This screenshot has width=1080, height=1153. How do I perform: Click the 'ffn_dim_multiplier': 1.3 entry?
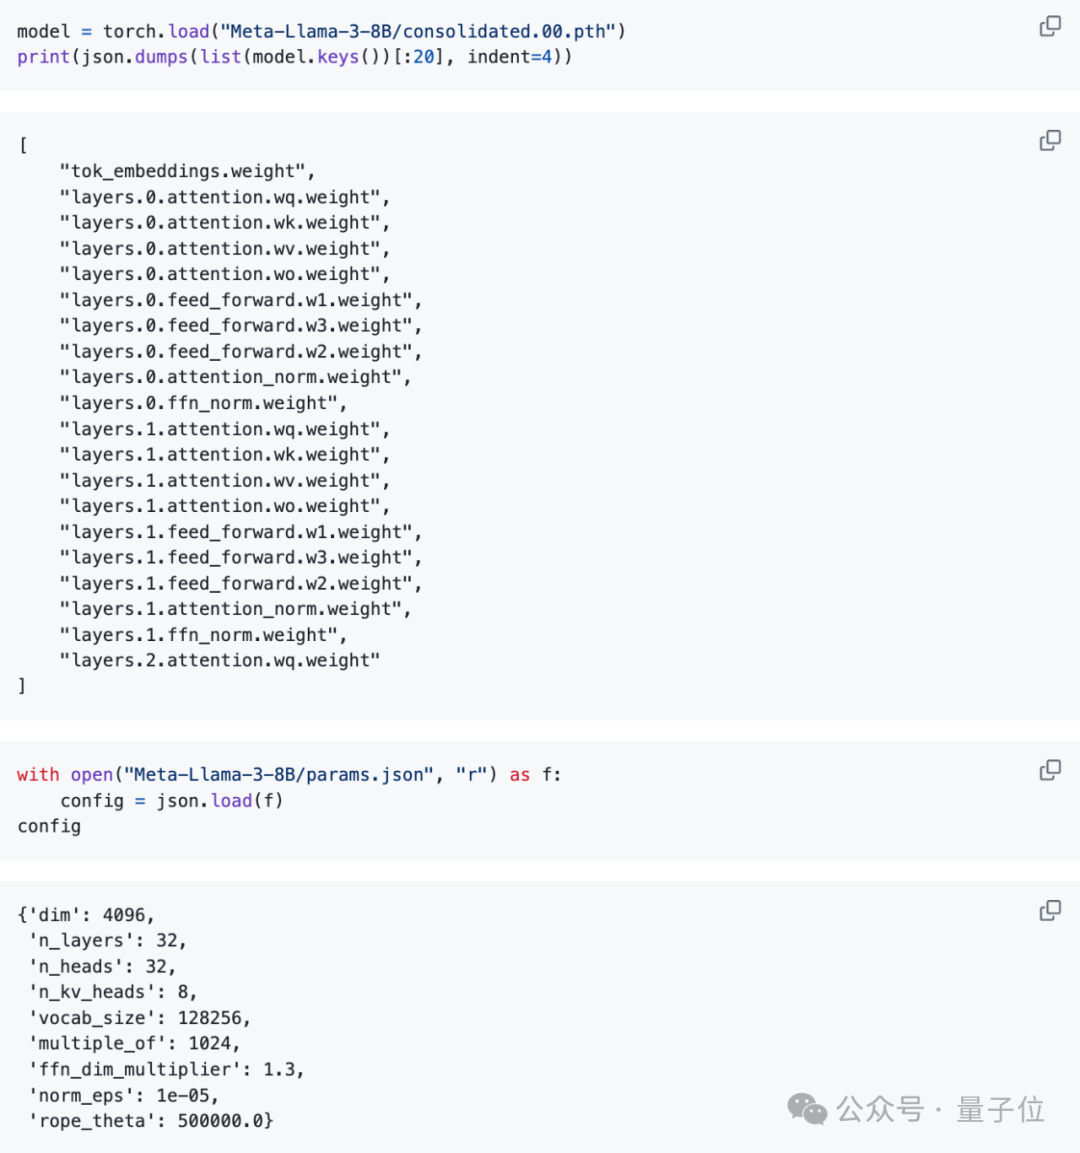[x=166, y=1069]
